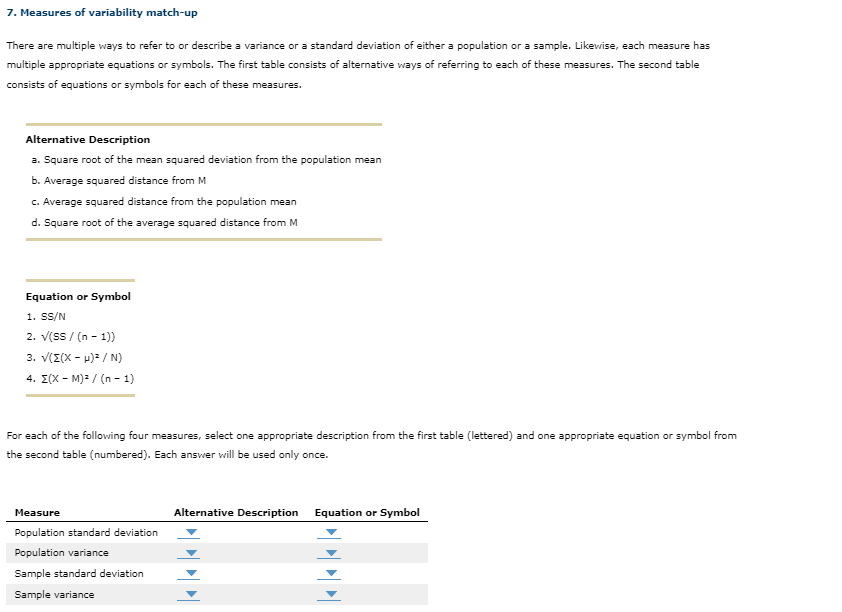
Task: Open the Equation or Symbol dropdown for Sample variance
Action: coord(329,594)
